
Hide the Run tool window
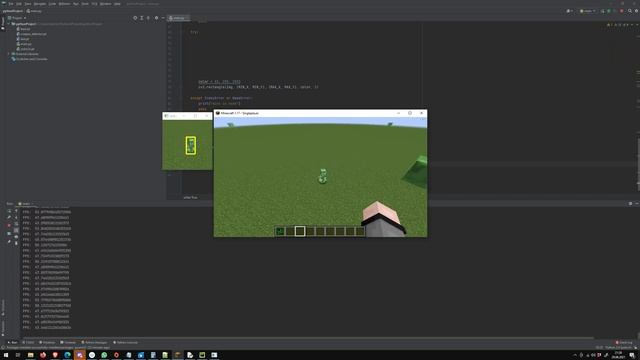click(636, 203)
